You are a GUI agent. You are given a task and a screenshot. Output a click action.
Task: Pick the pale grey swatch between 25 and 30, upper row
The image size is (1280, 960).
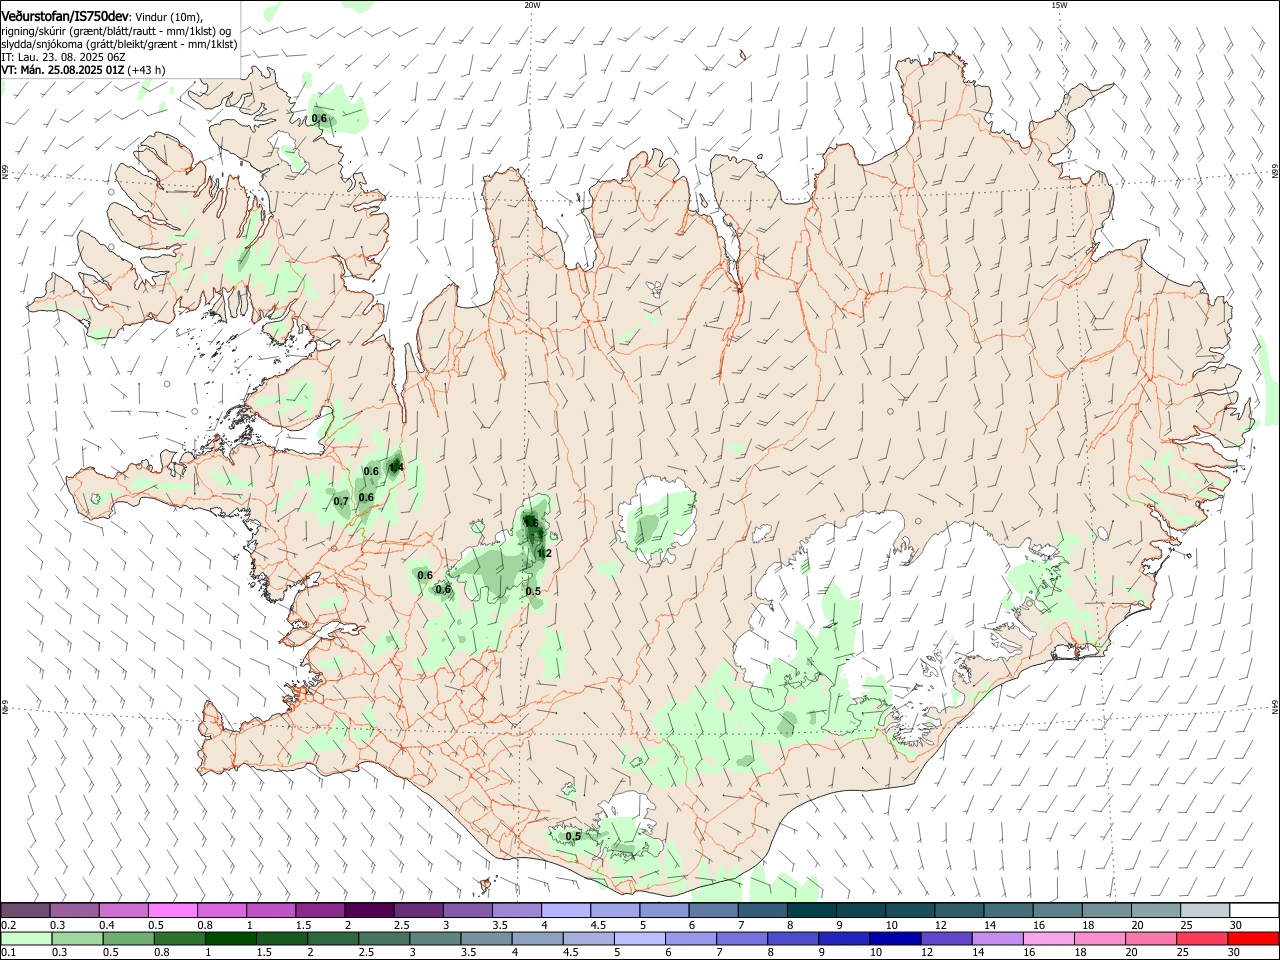coord(1205,910)
